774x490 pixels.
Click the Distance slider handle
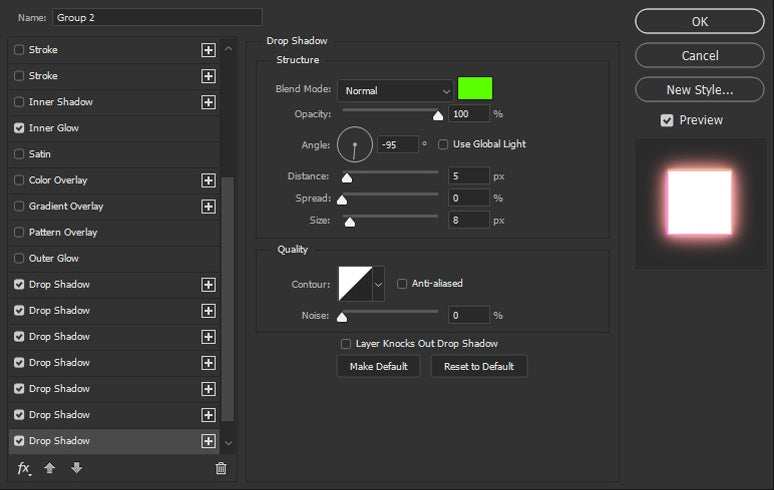click(x=347, y=178)
